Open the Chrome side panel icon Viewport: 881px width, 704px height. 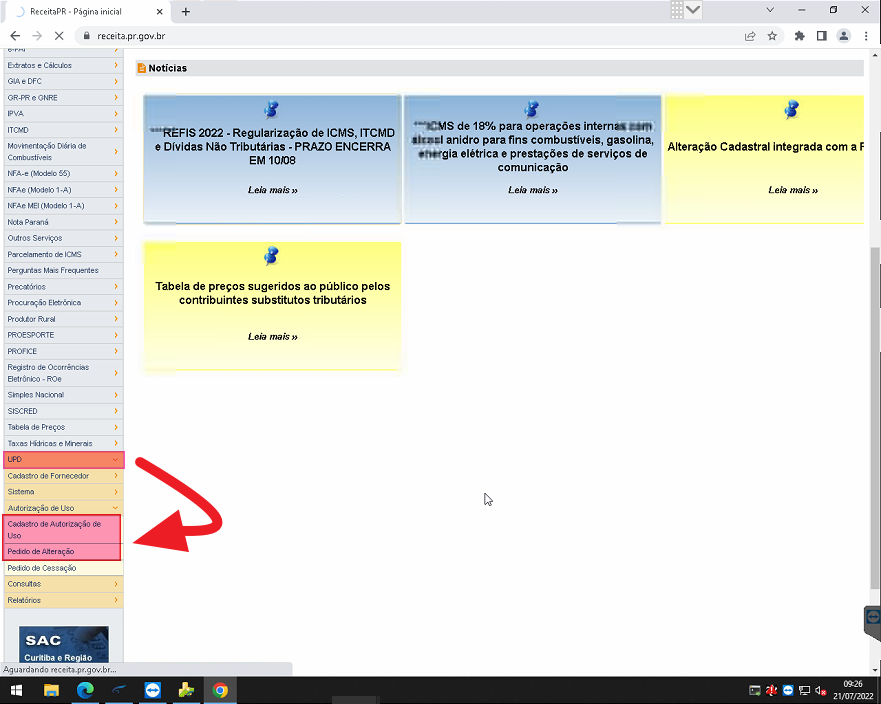coord(821,36)
